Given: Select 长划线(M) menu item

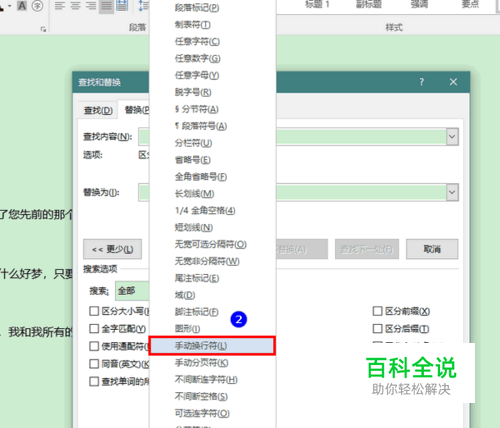Looking at the screenshot, I should [x=212, y=194].
